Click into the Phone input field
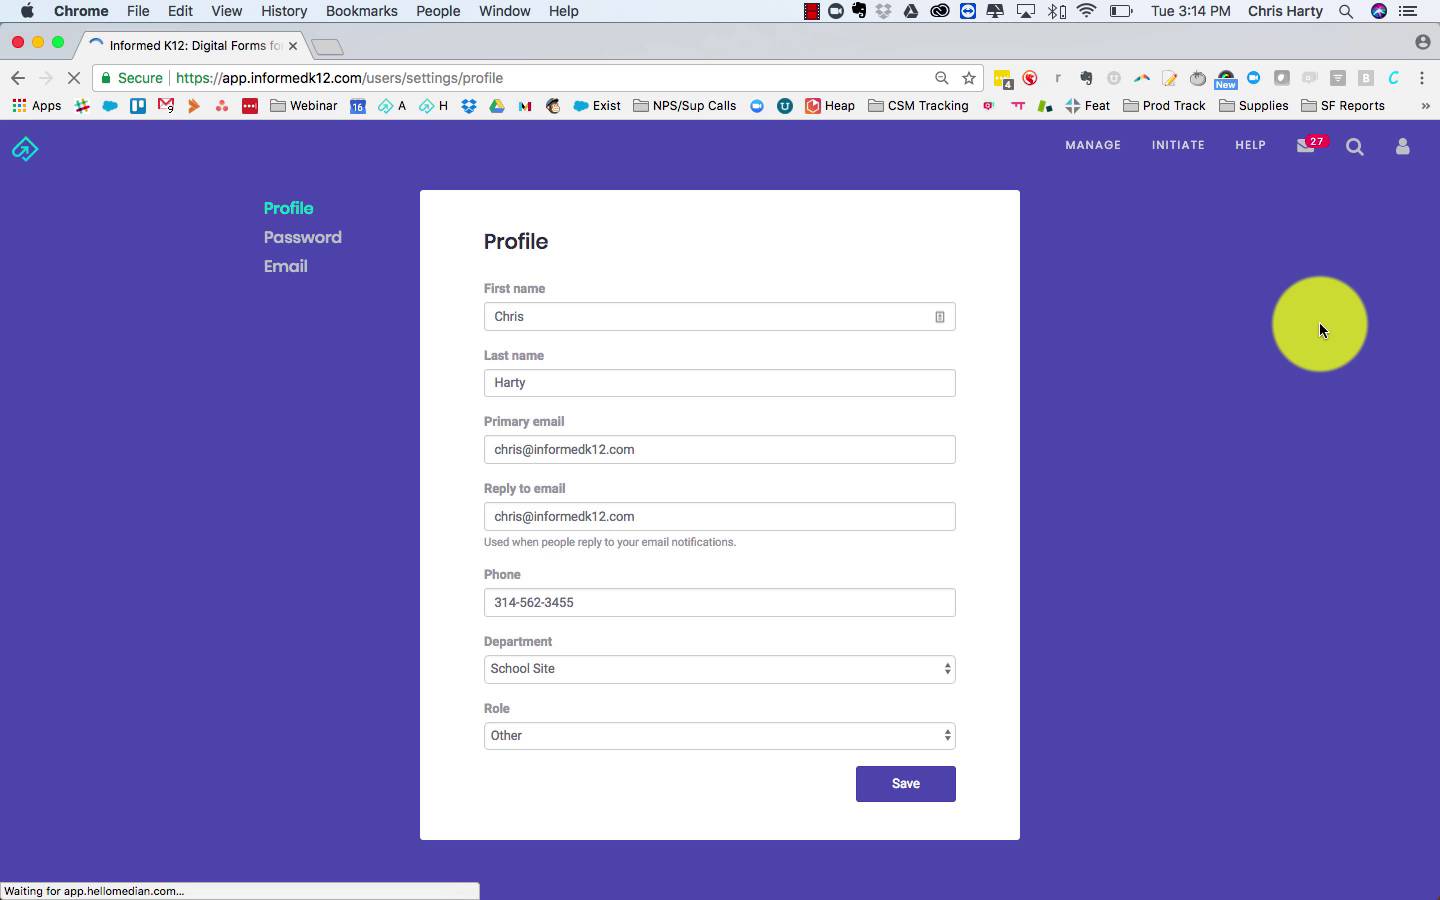This screenshot has height=900, width=1440. tap(719, 603)
